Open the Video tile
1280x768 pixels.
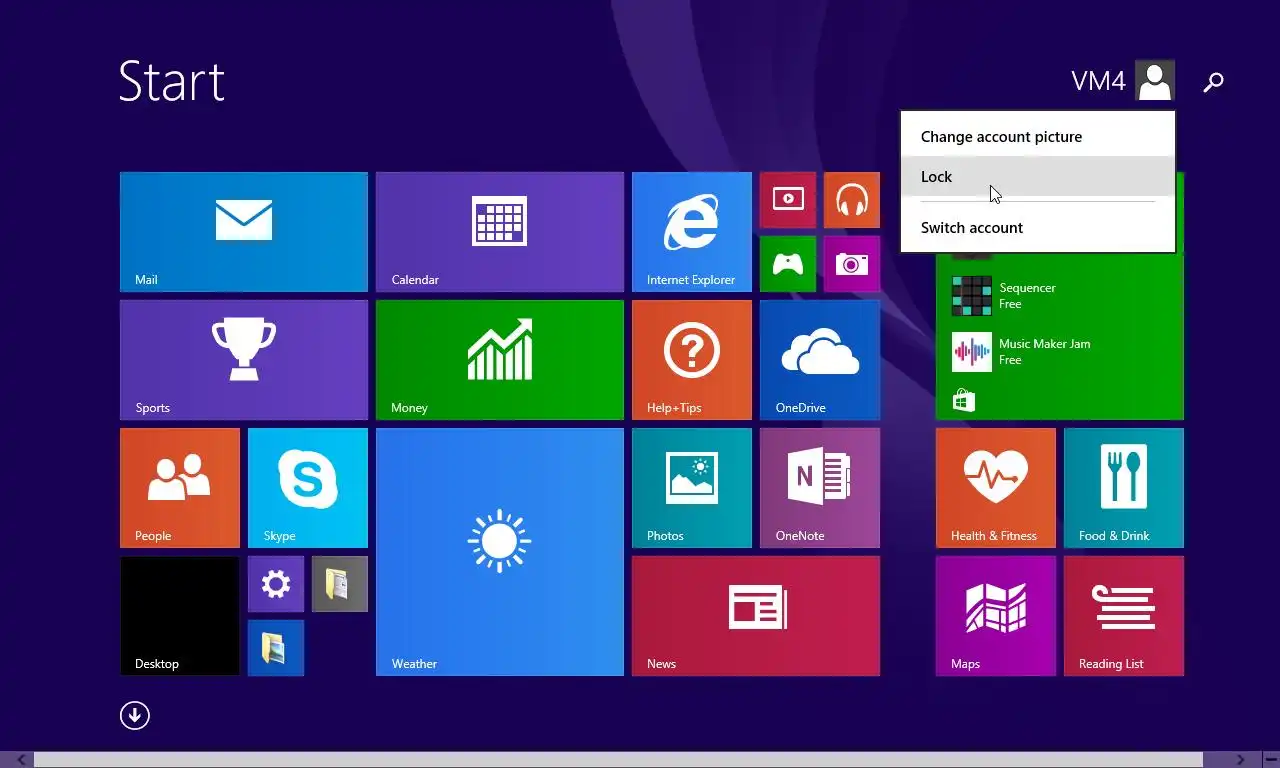pyautogui.click(x=788, y=200)
